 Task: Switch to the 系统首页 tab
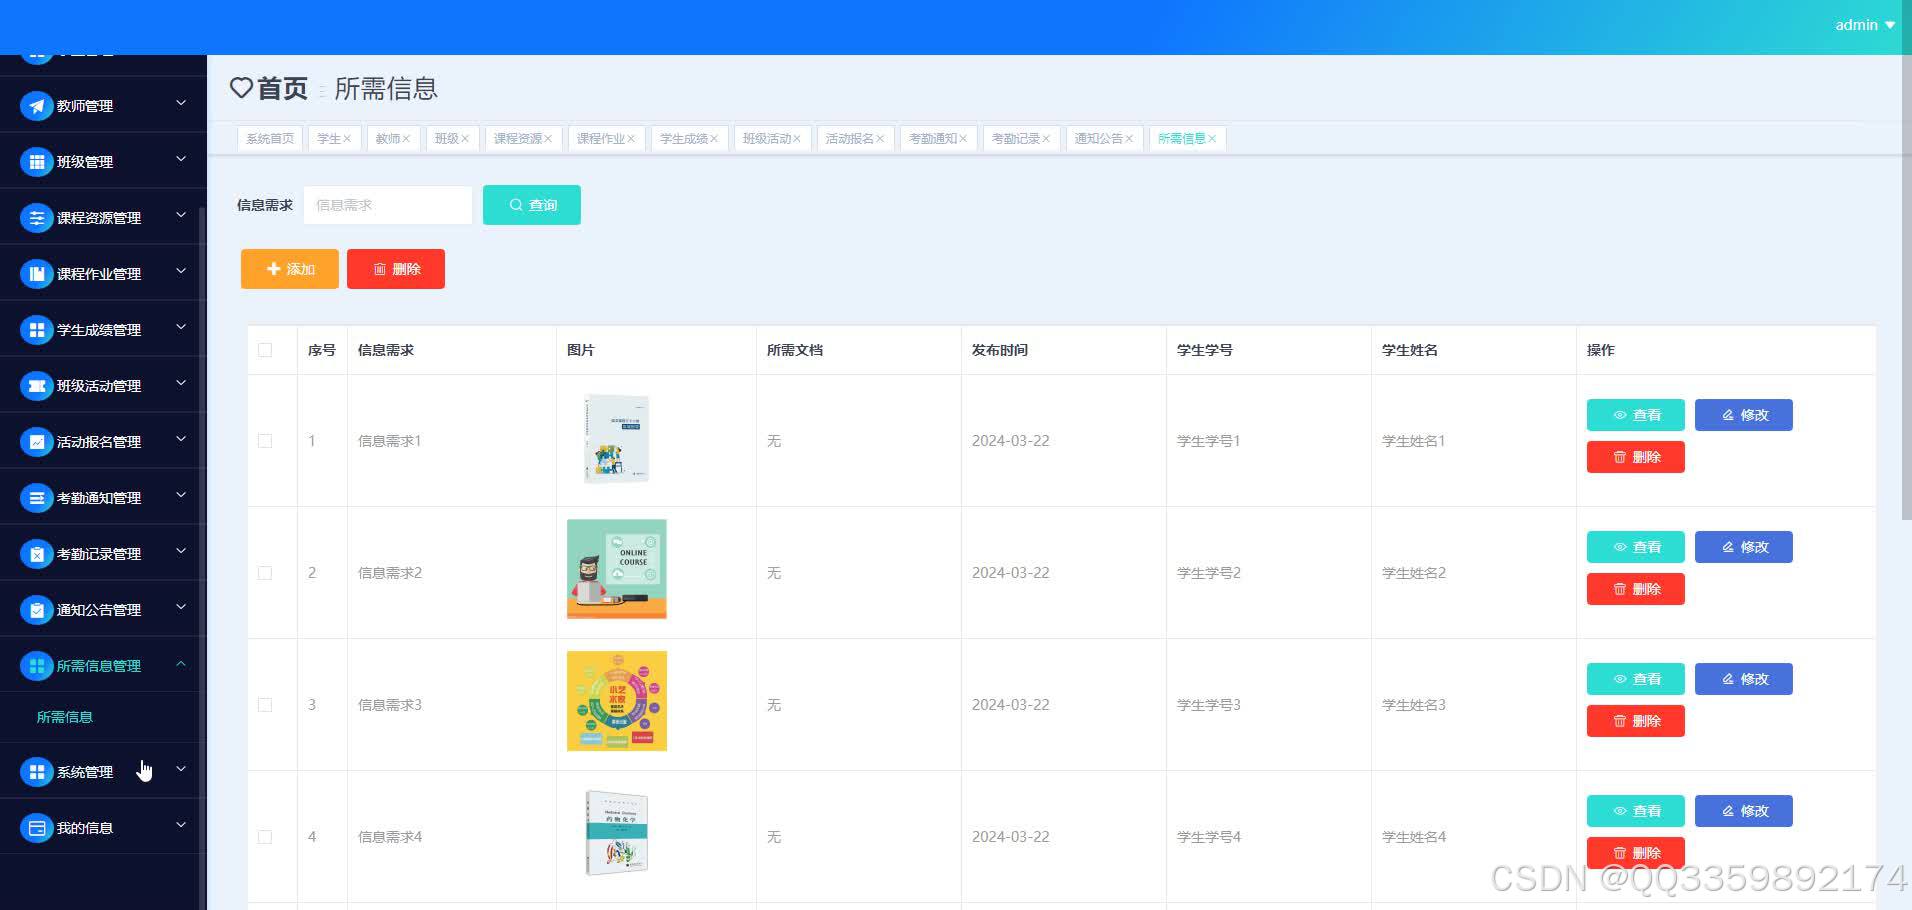coord(270,139)
